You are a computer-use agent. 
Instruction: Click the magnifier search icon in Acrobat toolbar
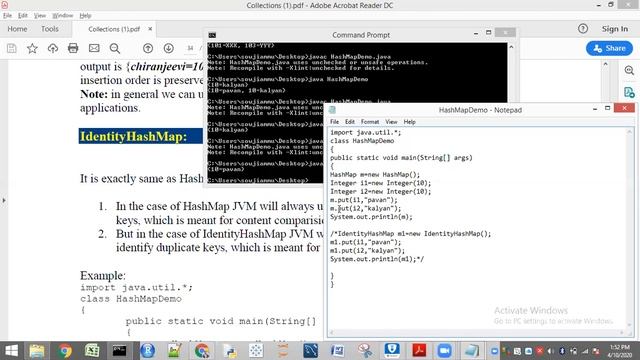coord(115,49)
